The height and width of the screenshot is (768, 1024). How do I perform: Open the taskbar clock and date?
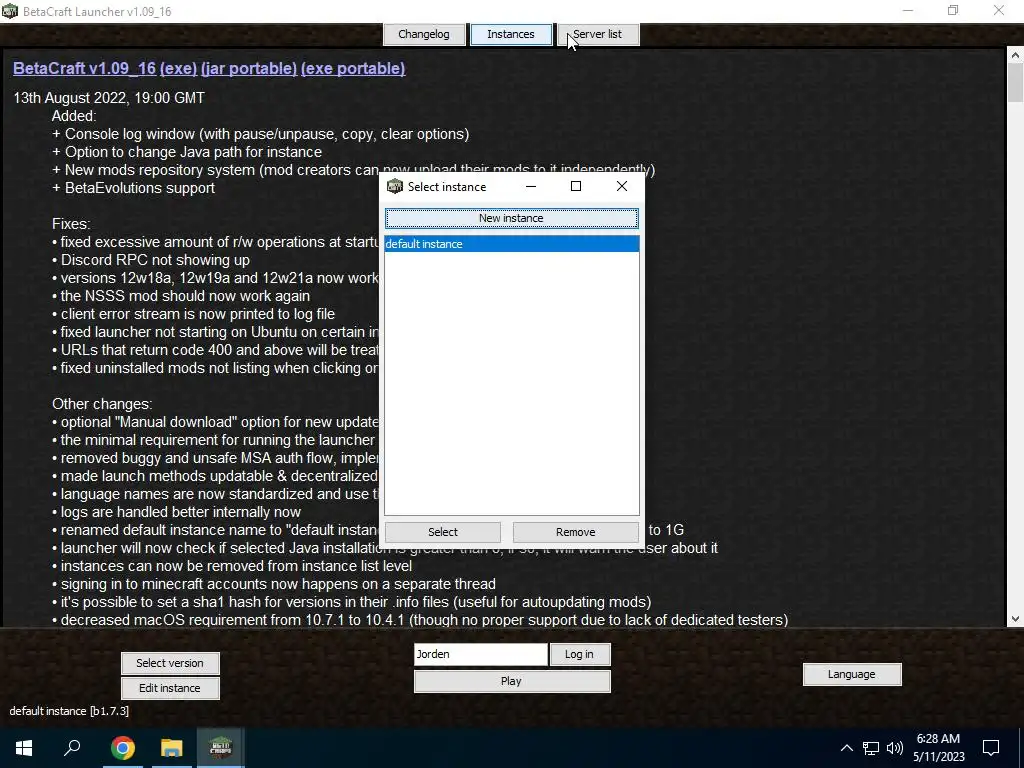(x=938, y=748)
